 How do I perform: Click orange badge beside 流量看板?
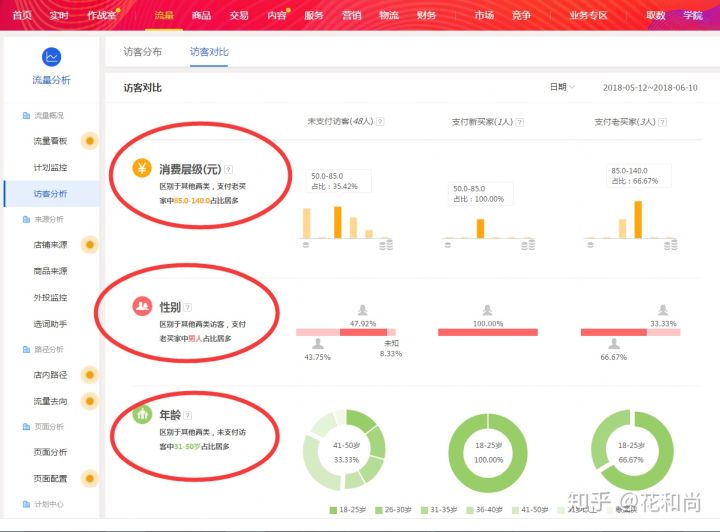[x=90, y=140]
